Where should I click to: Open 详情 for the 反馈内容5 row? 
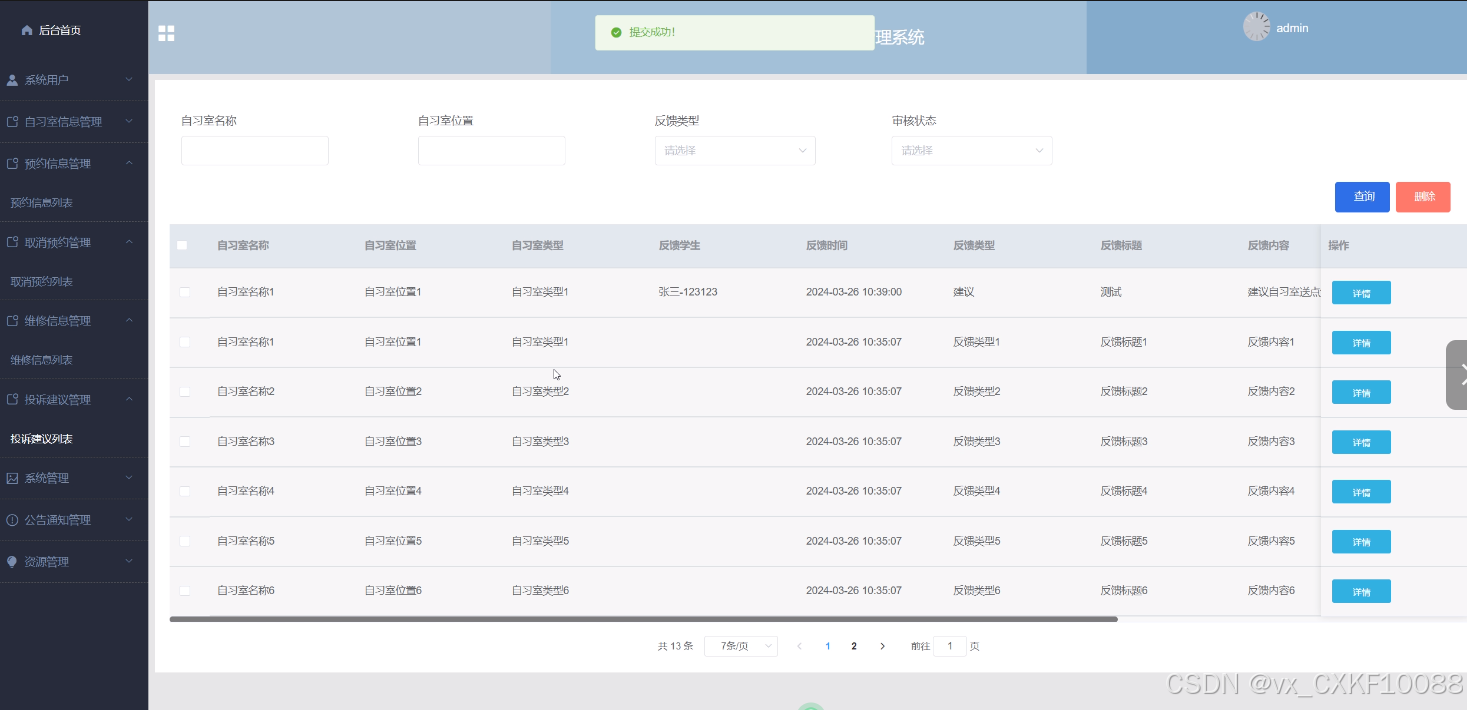(x=1361, y=542)
